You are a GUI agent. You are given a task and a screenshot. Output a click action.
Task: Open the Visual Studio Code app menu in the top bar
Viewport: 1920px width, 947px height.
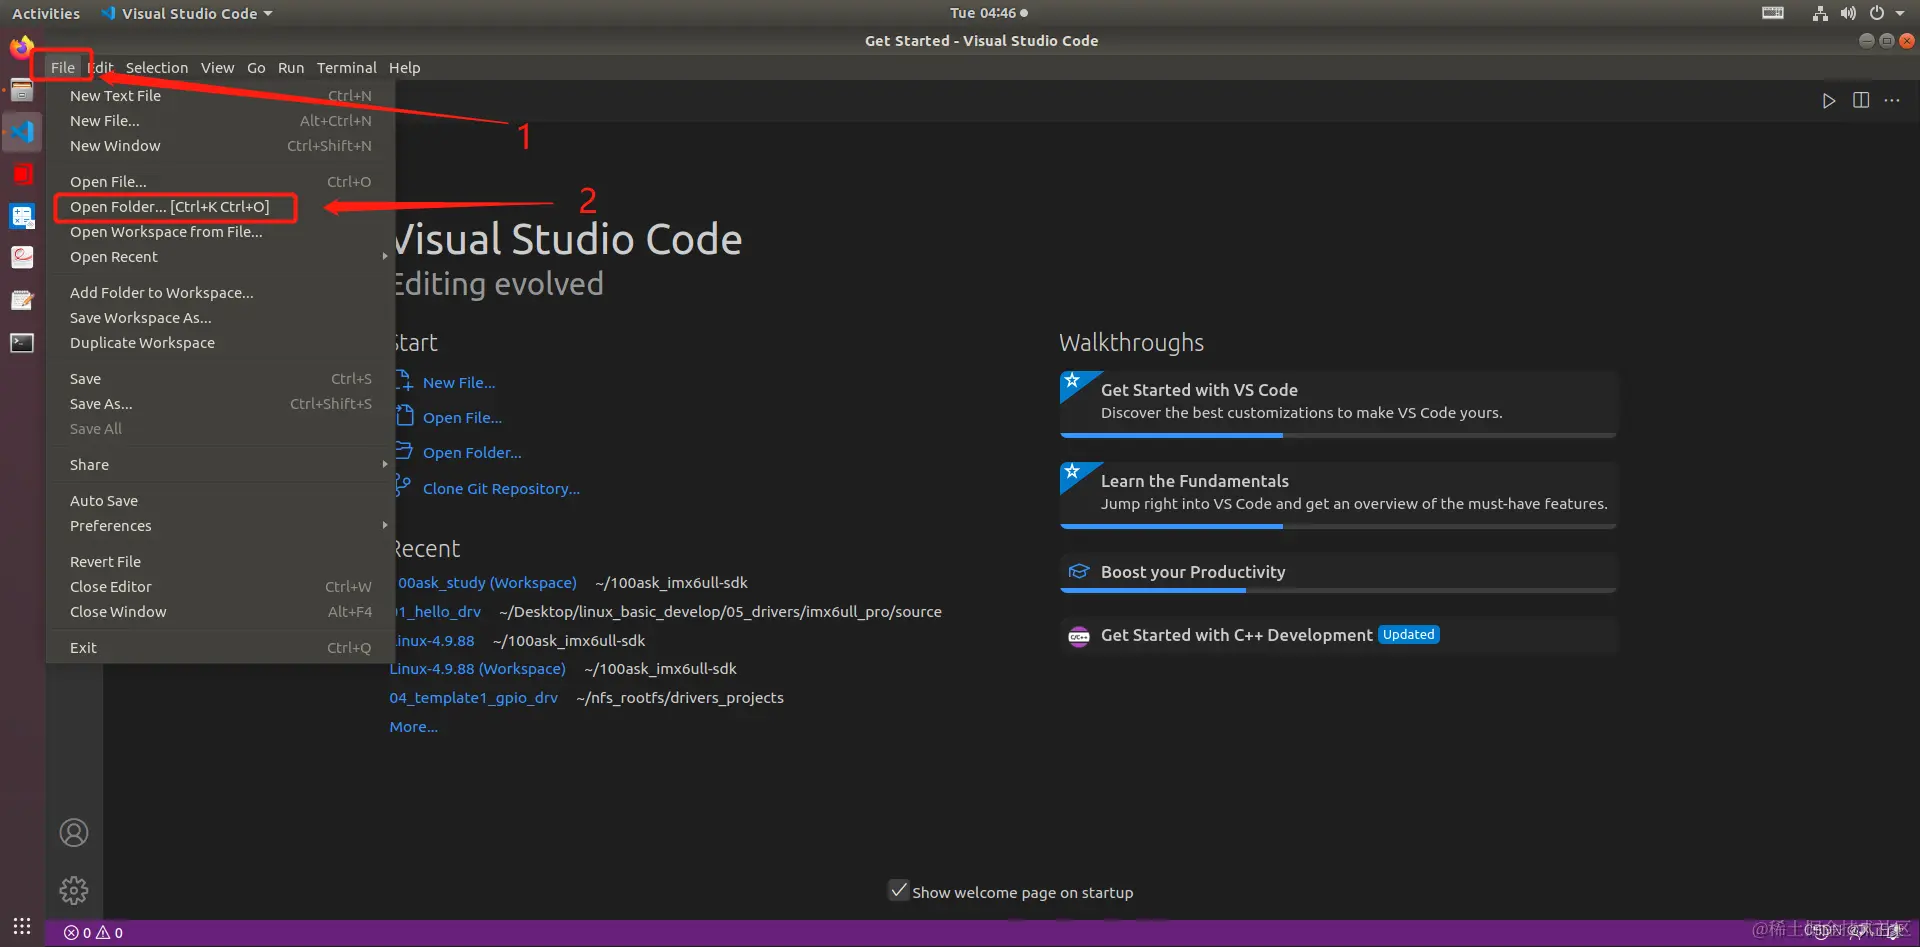coord(187,13)
